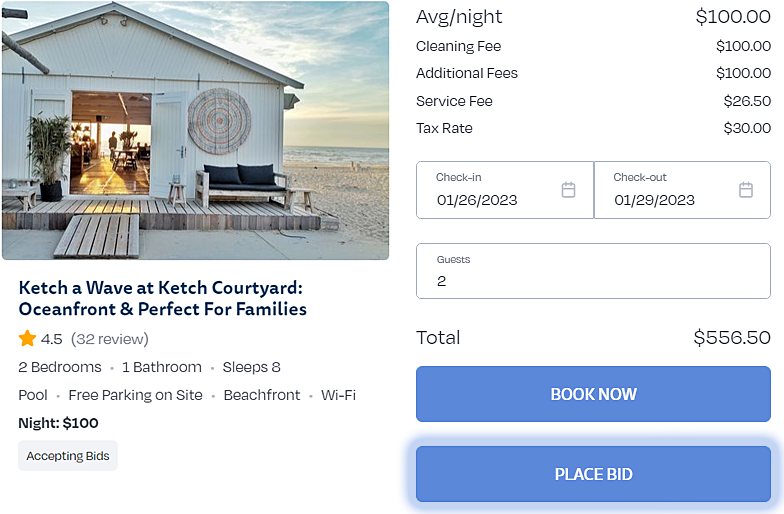Click the orange rating star icon

pyautogui.click(x=27, y=339)
